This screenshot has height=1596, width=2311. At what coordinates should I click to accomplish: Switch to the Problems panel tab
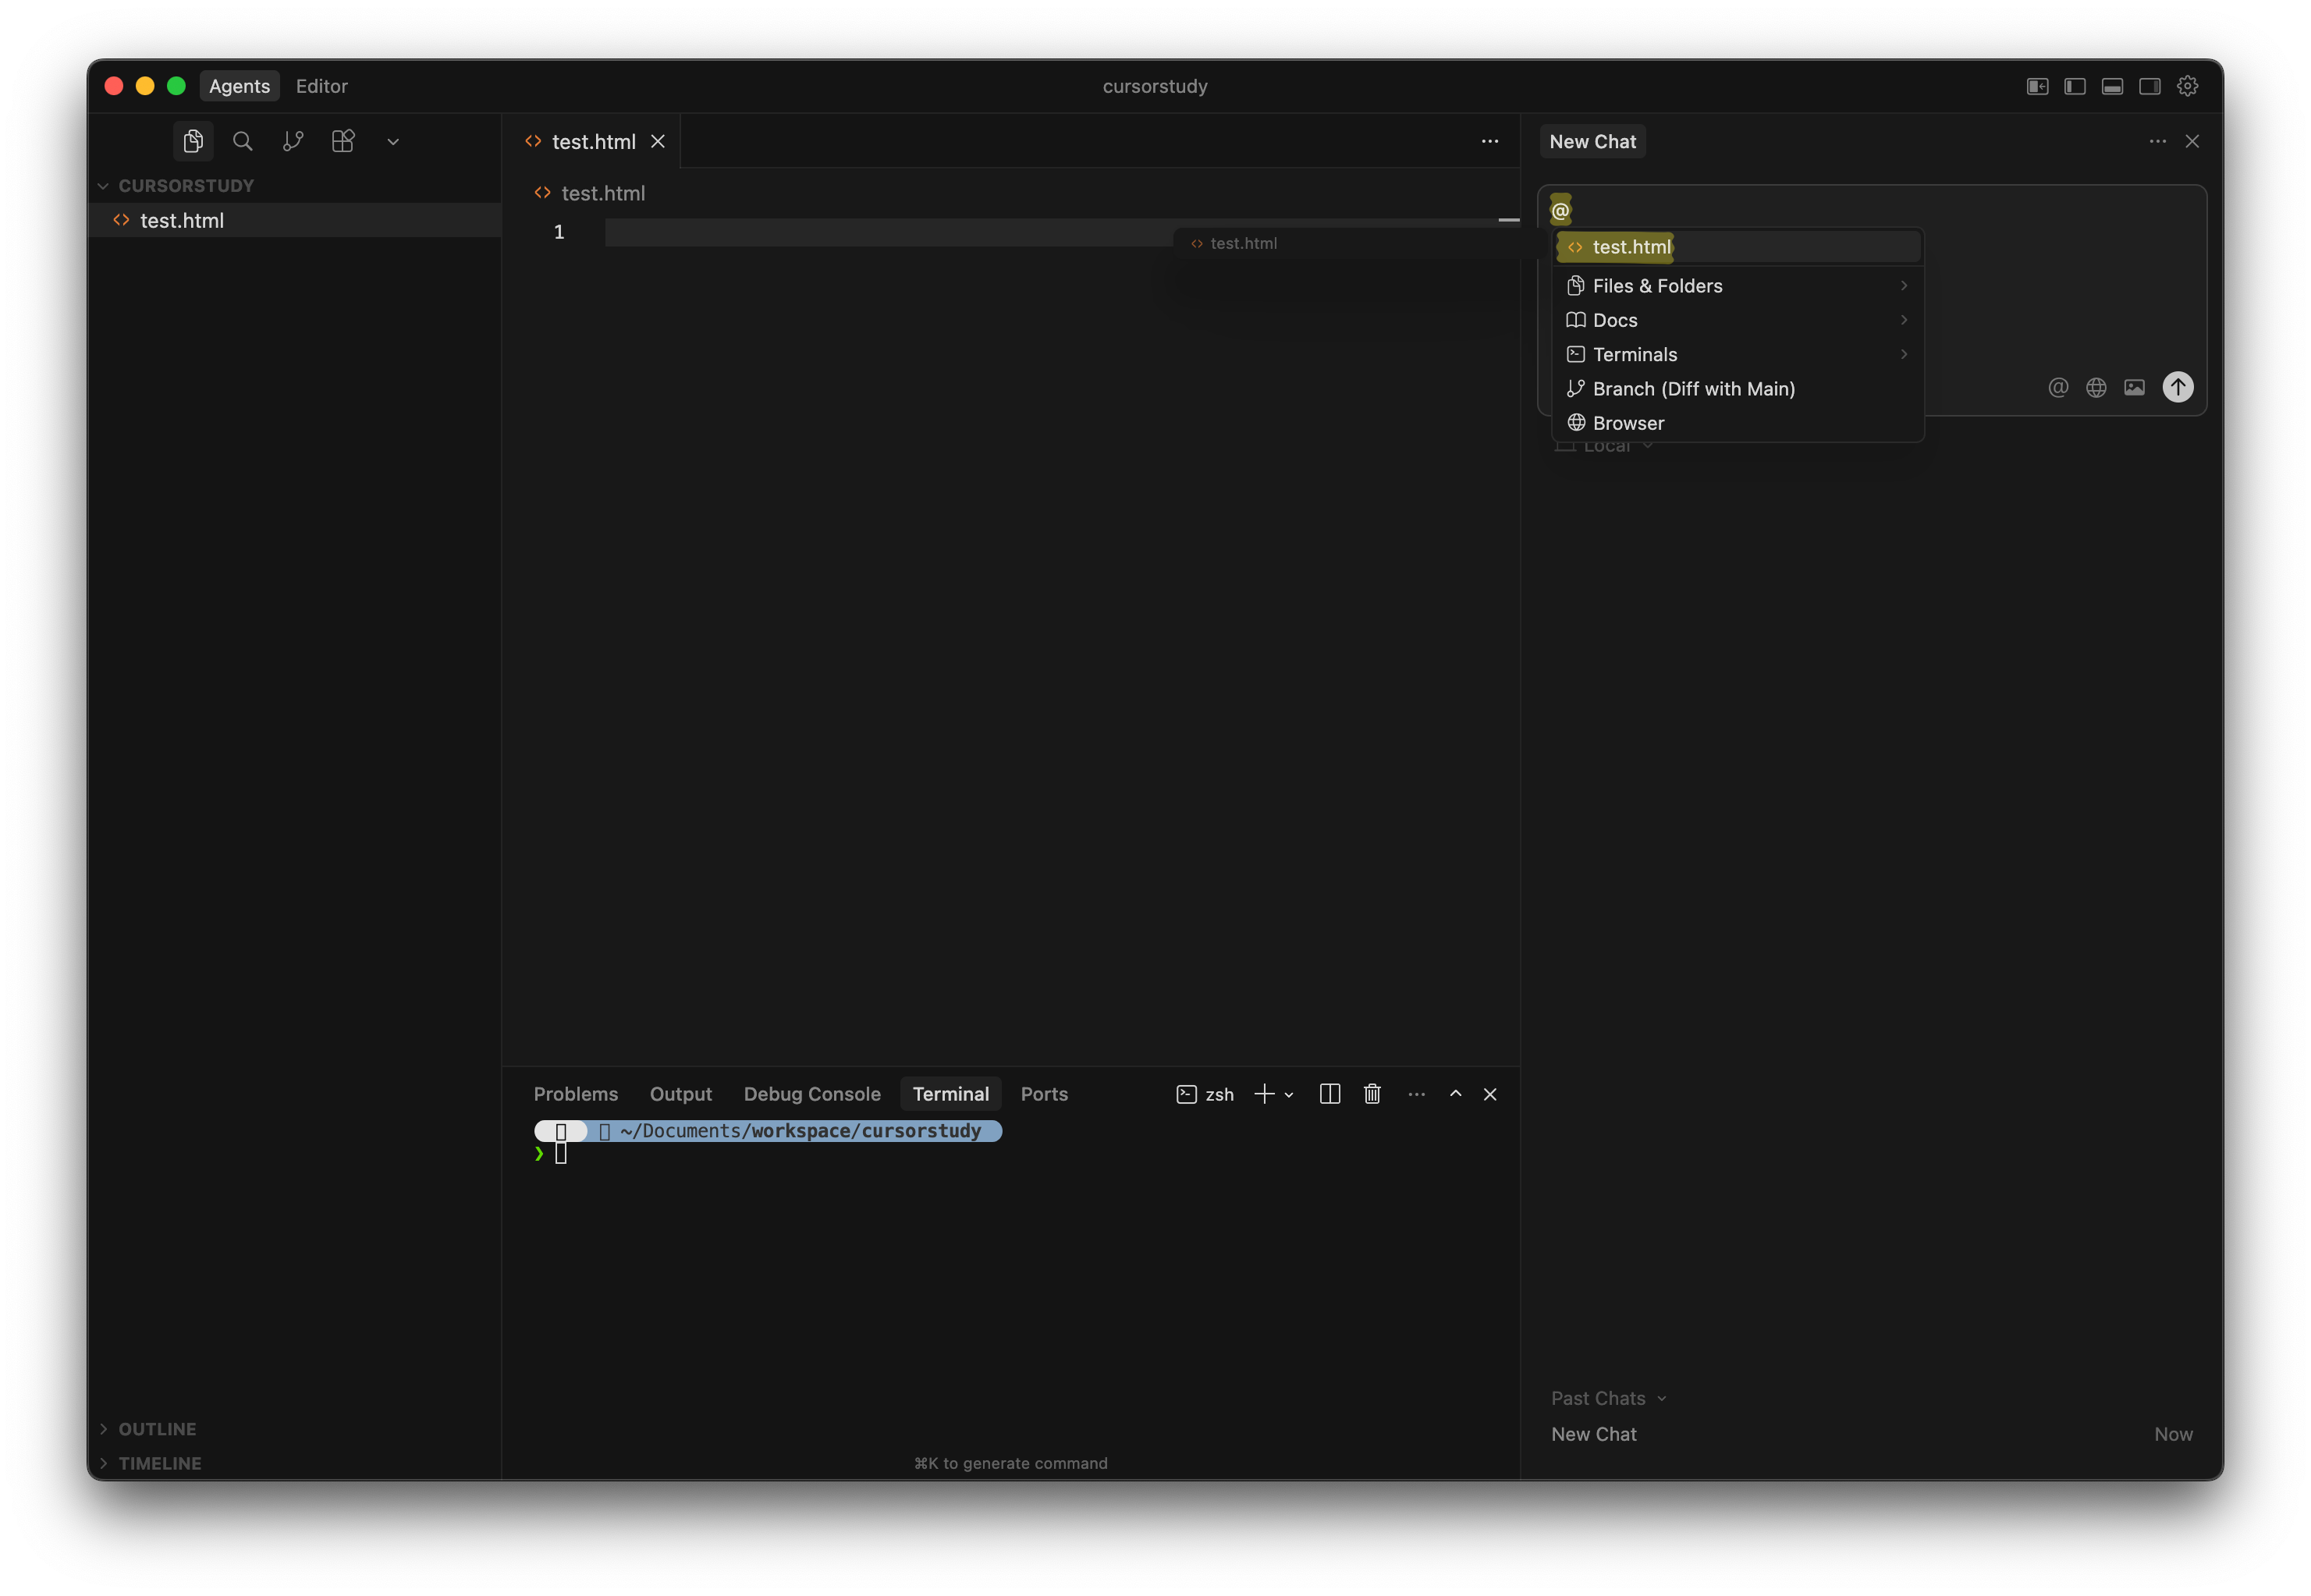tap(575, 1094)
